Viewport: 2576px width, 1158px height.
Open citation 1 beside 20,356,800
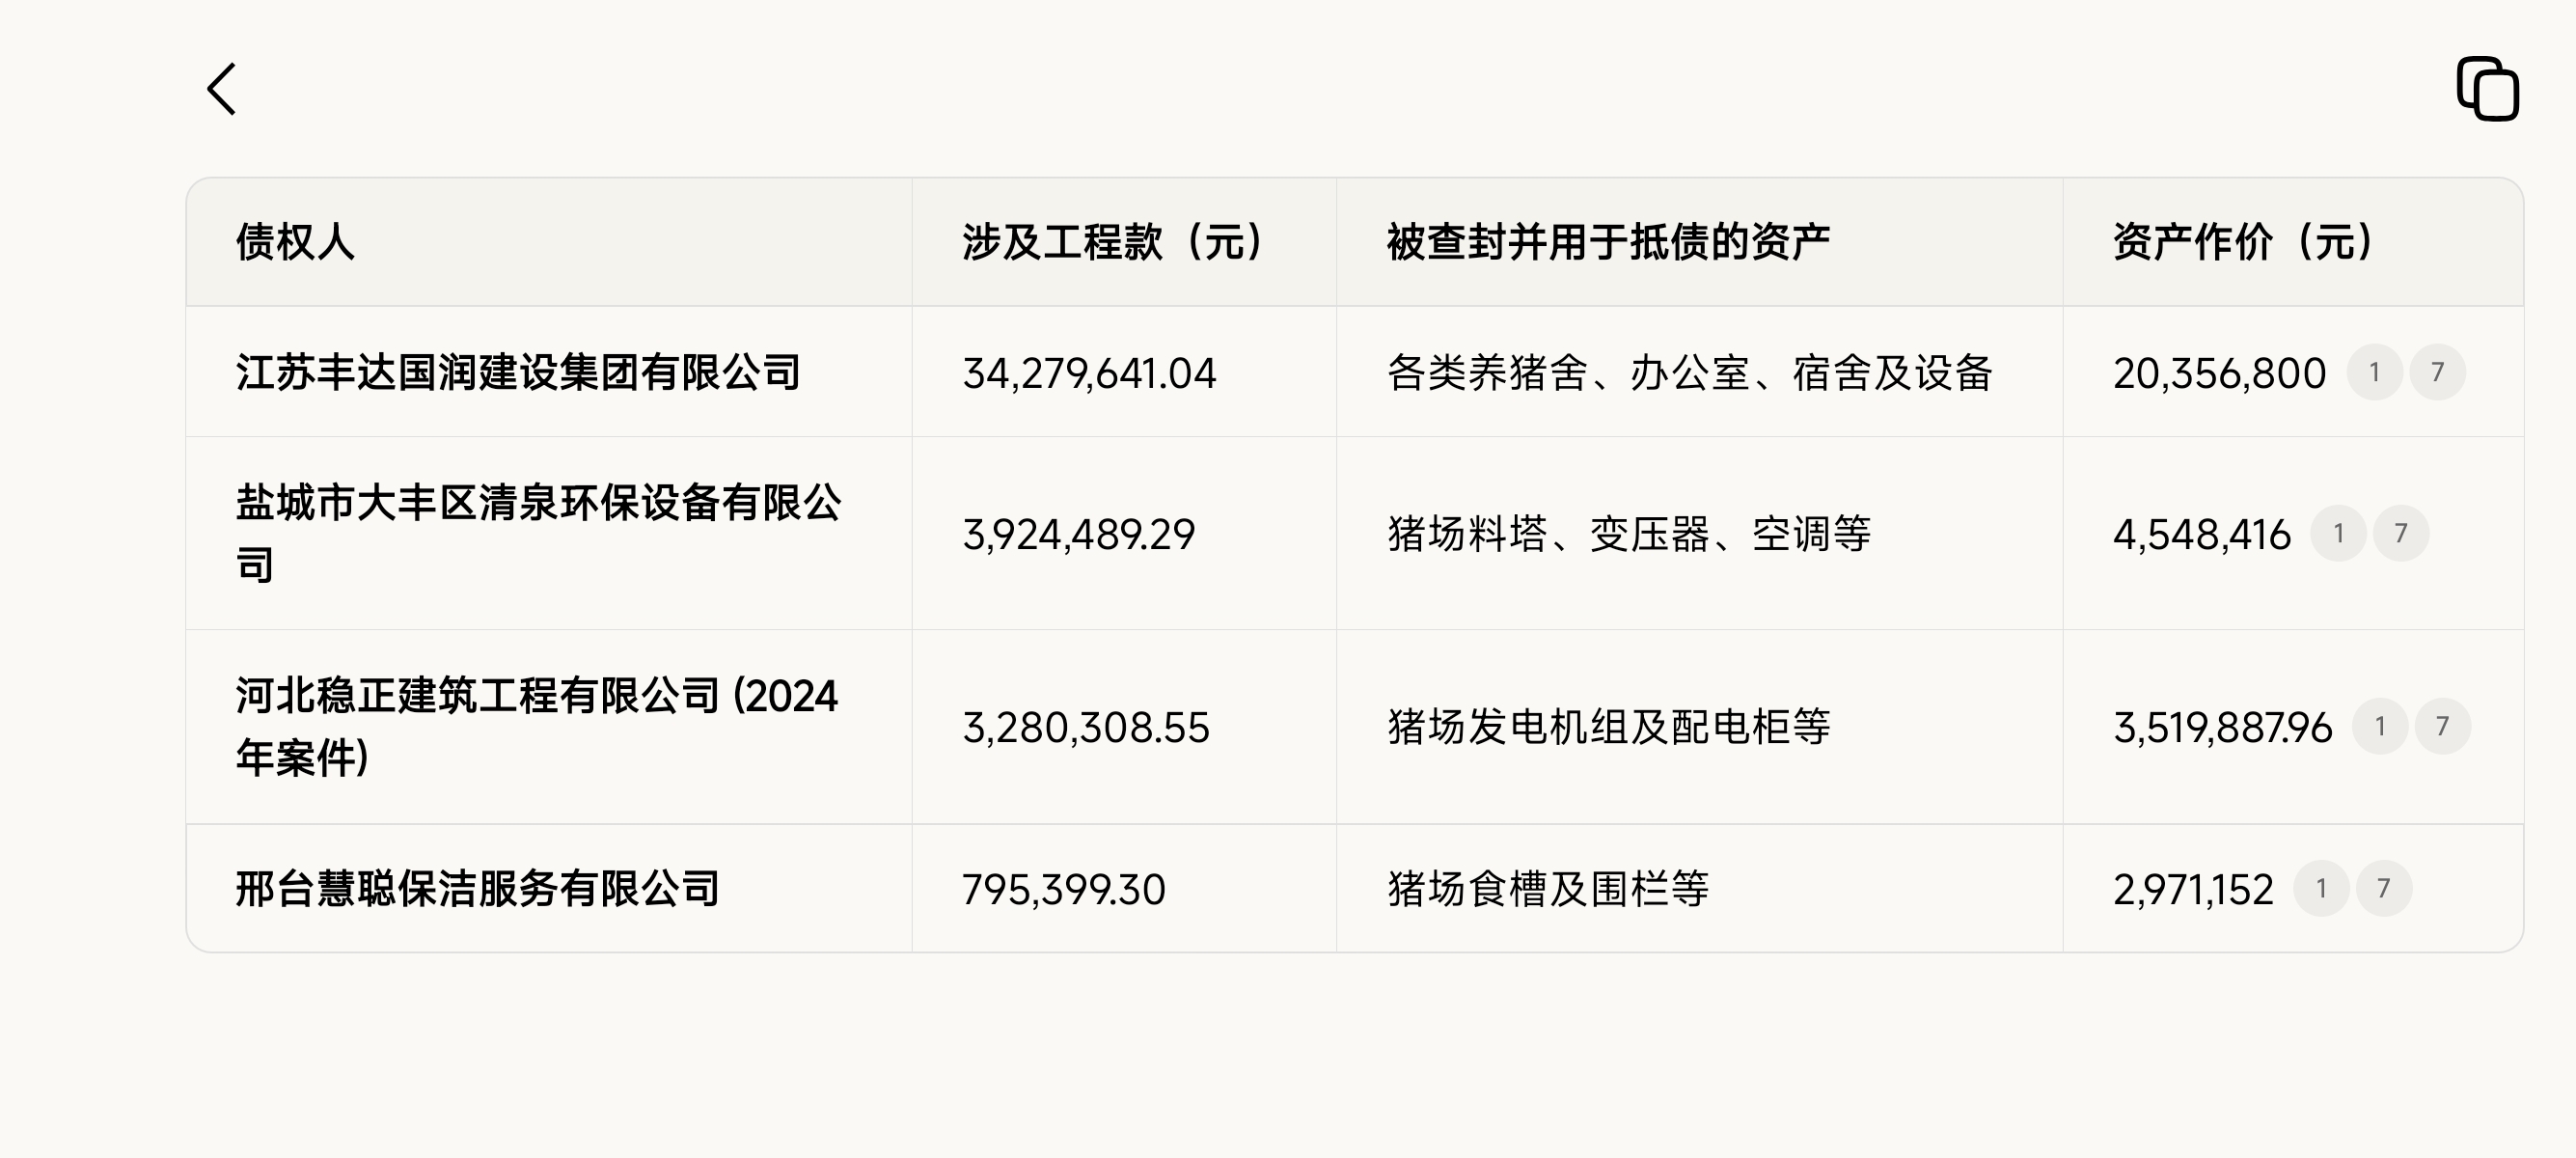point(2374,372)
